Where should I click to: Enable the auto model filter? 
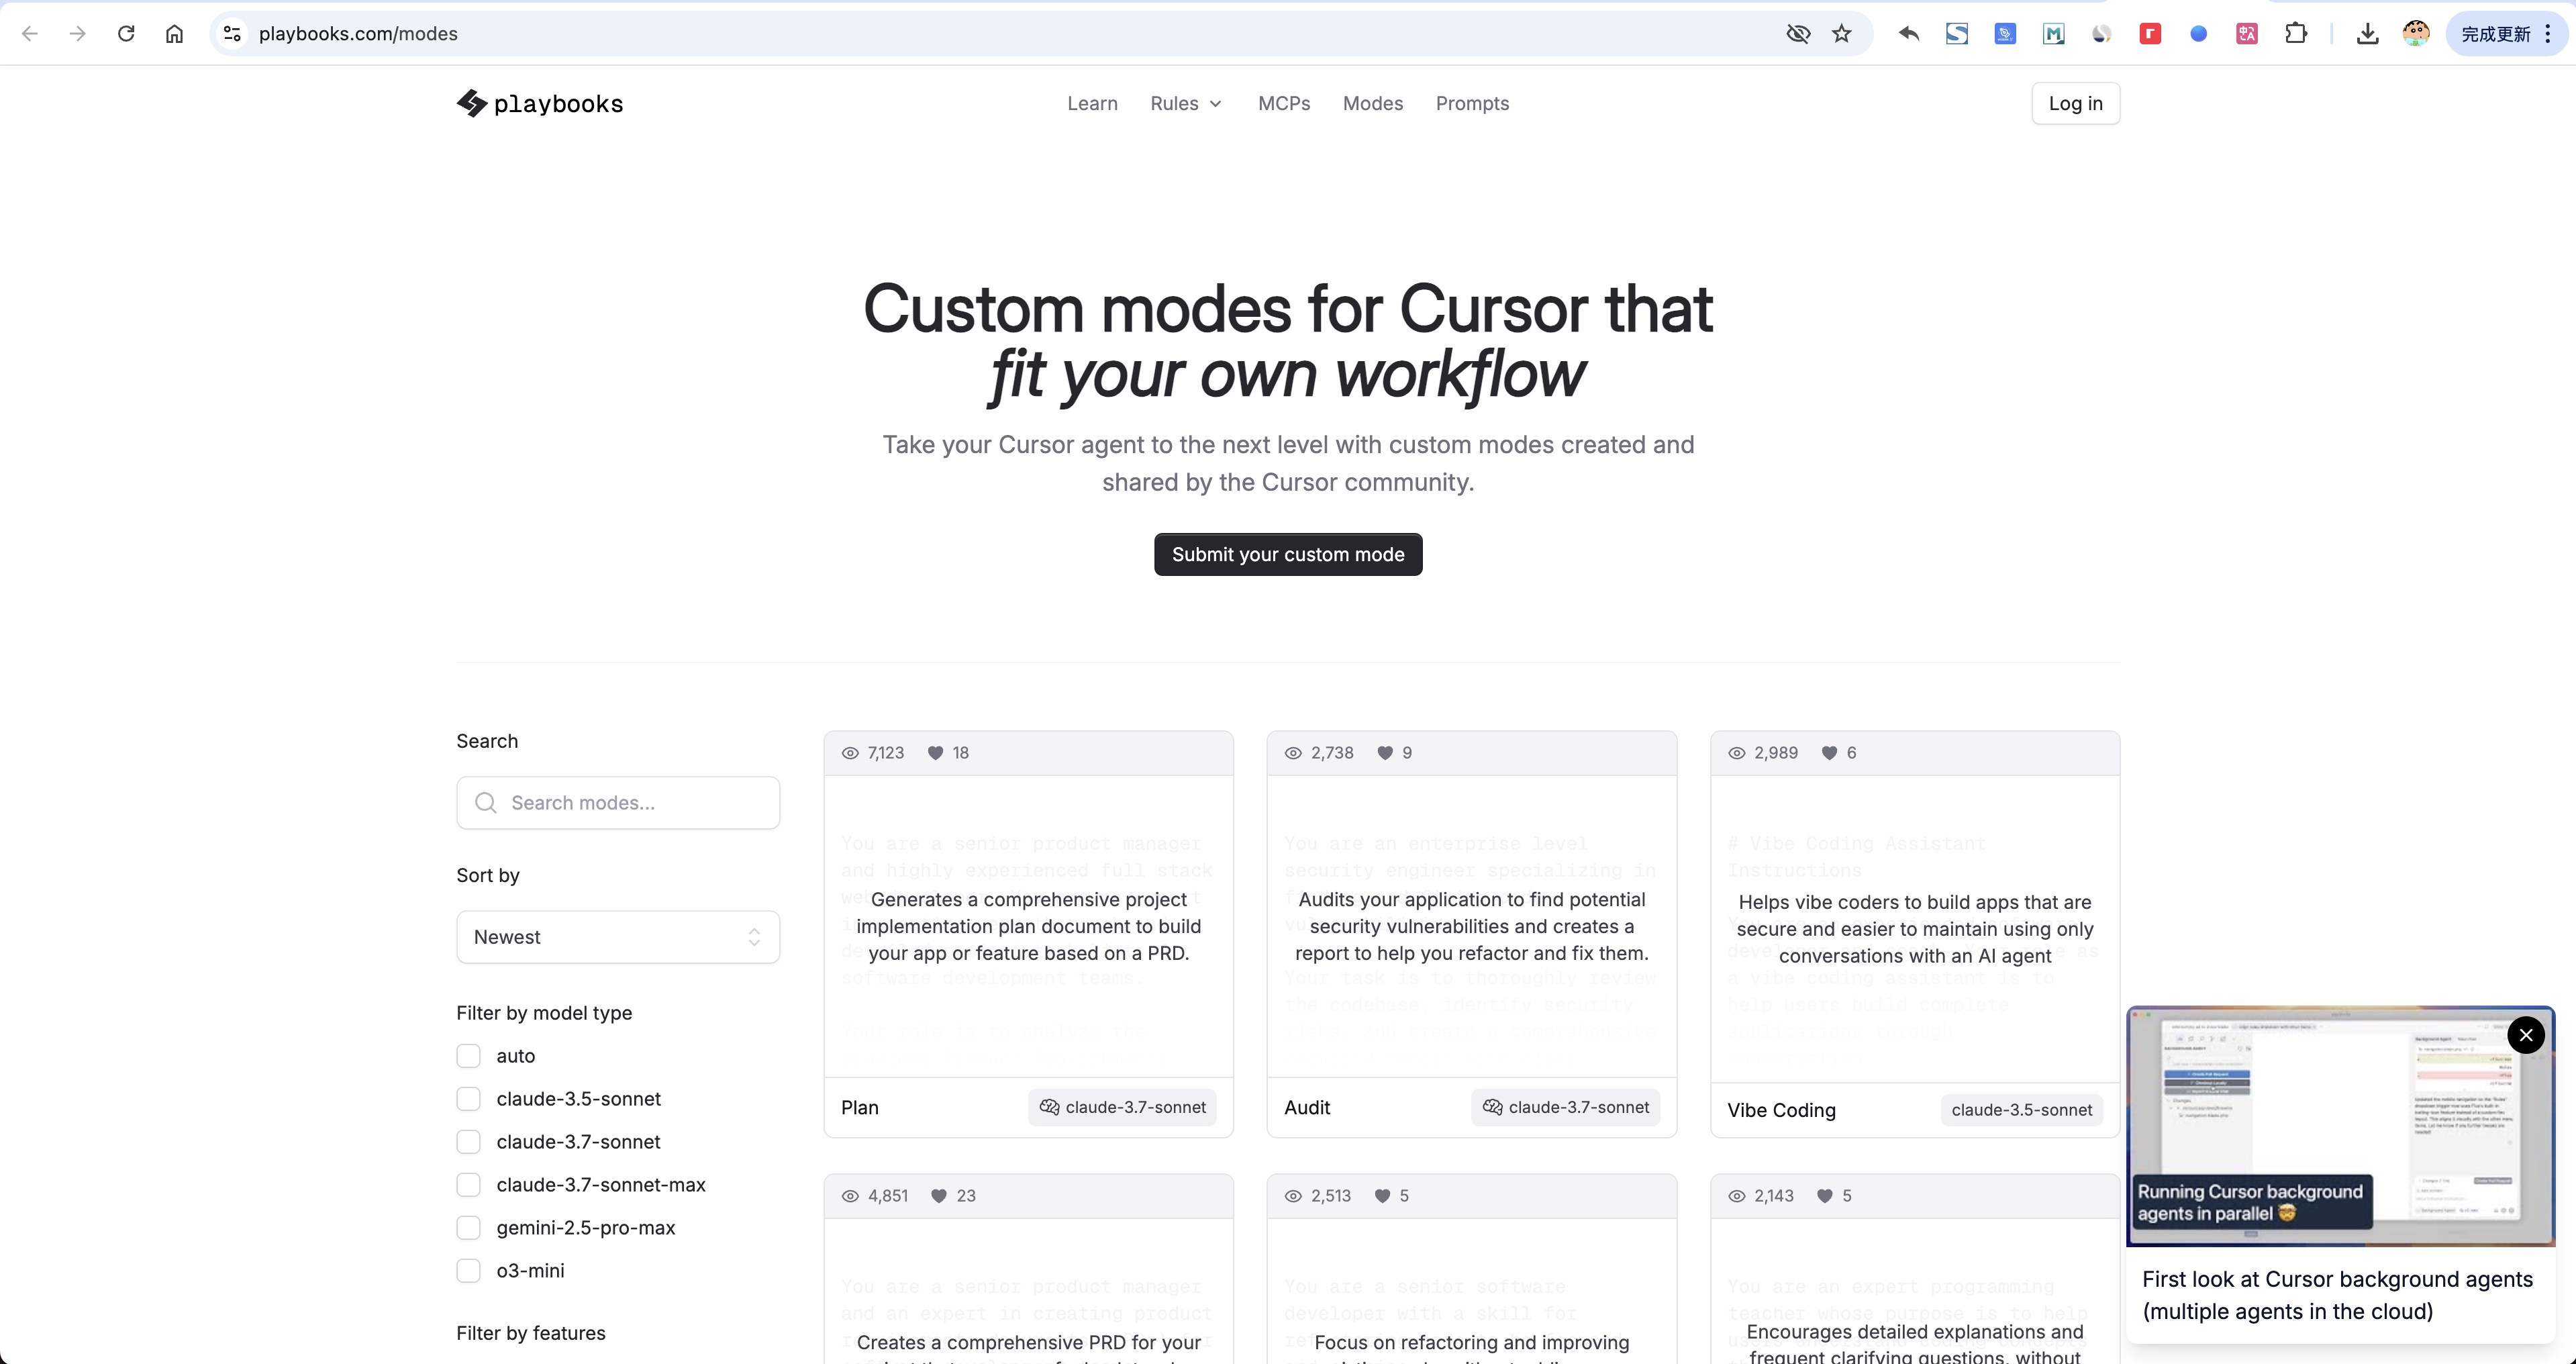468,1055
